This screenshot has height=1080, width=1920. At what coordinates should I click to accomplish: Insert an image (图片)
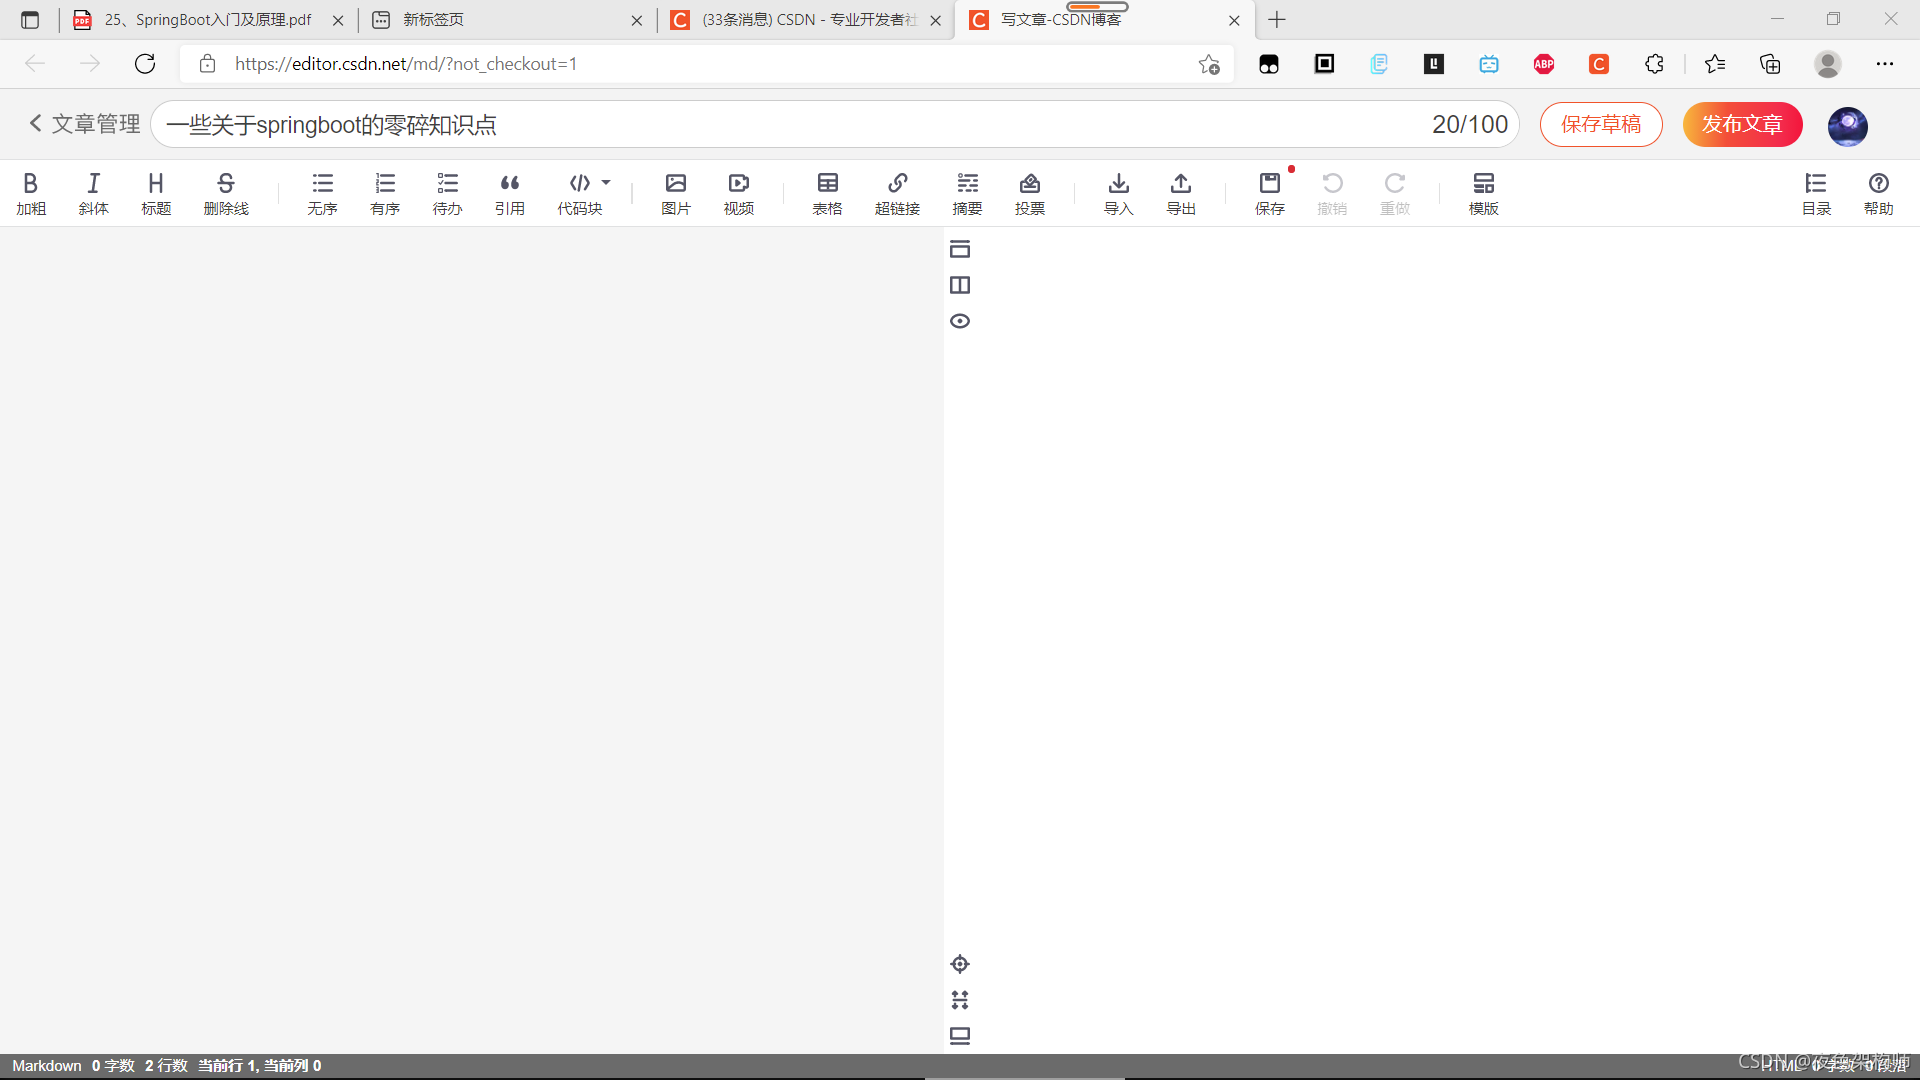(x=676, y=193)
